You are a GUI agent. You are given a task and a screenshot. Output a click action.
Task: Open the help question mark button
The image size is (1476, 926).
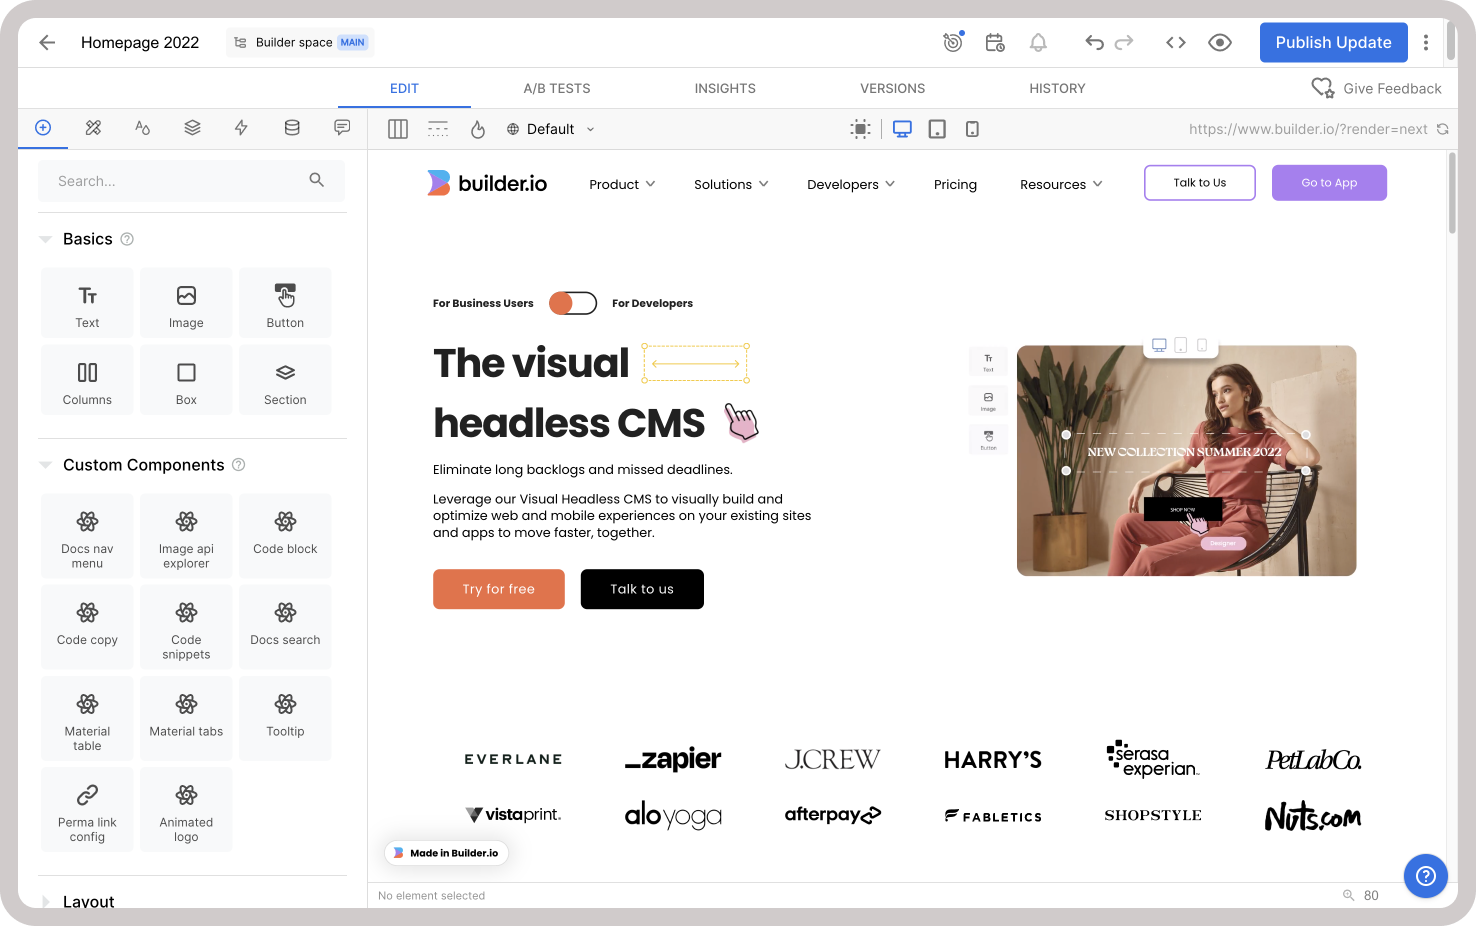click(x=1426, y=876)
